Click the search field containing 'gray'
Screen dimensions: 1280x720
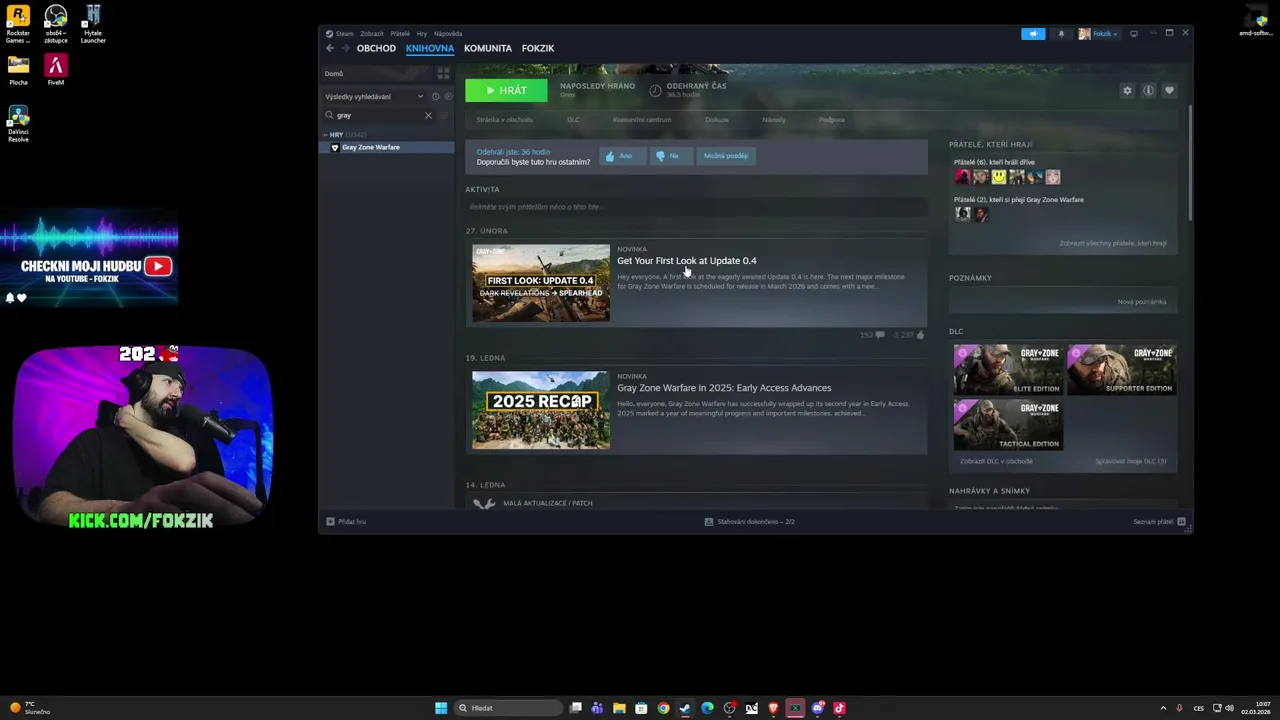pos(378,115)
